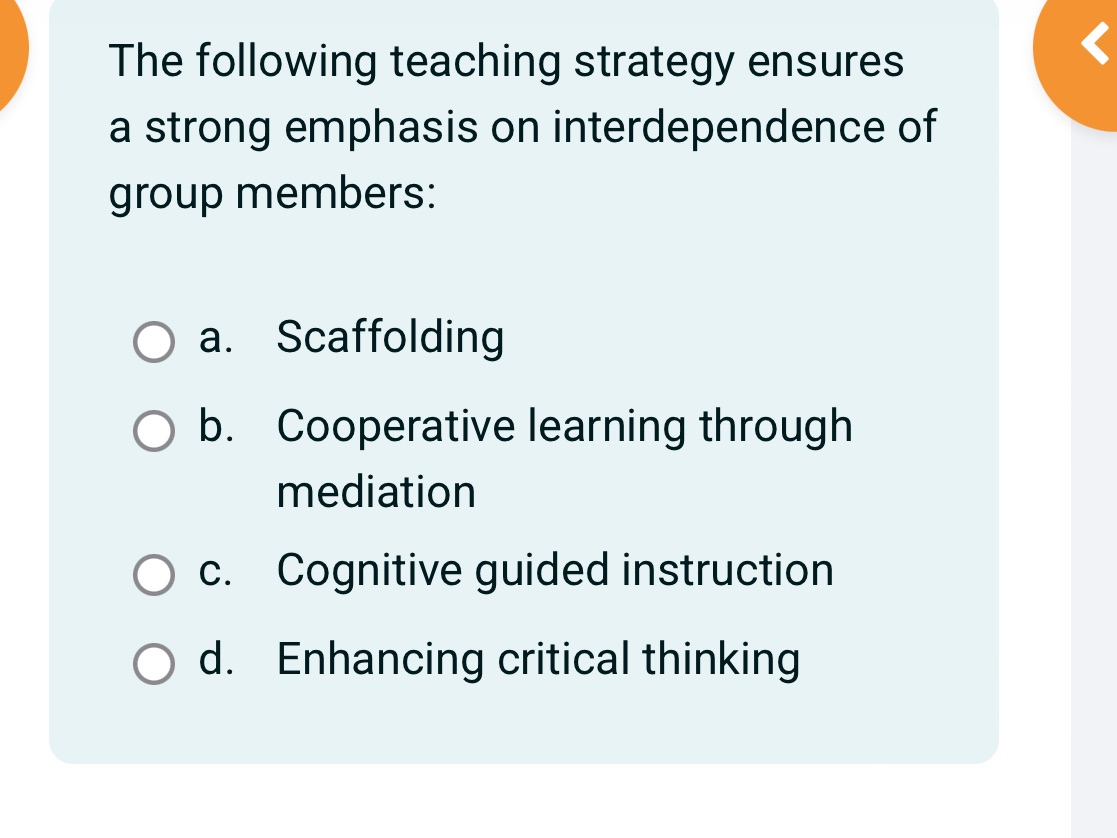
Task: Click the 'Cognitive guided instruction' answer text
Action: point(555,571)
